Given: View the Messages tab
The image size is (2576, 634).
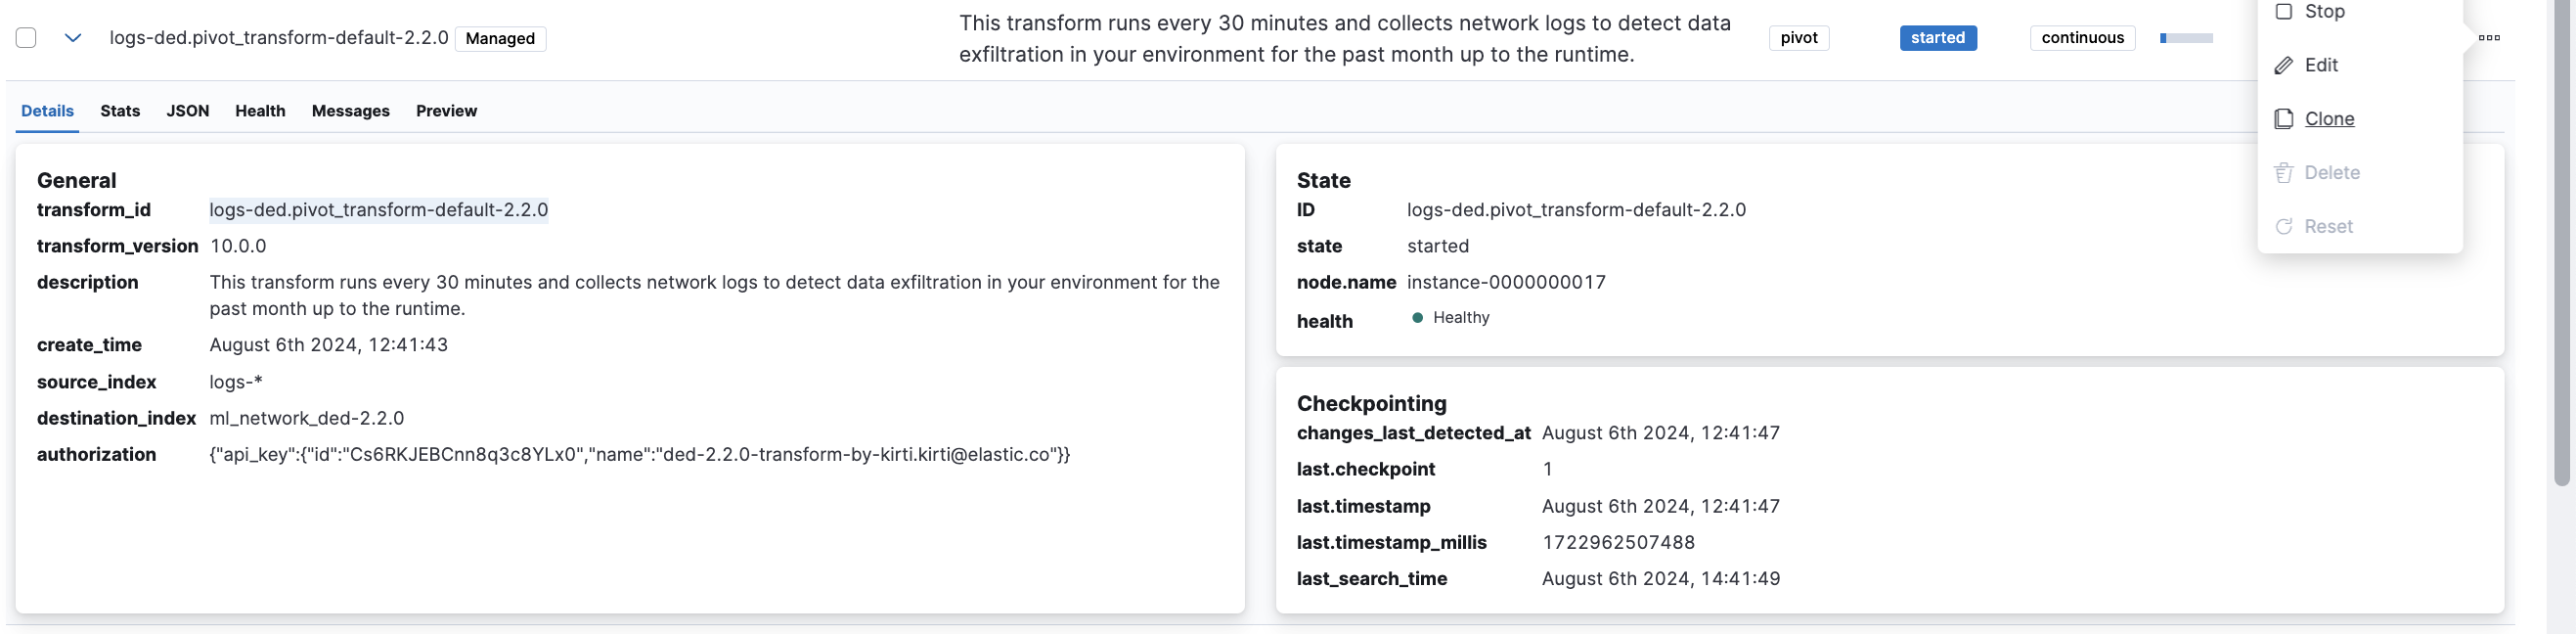Looking at the screenshot, I should click(x=350, y=111).
